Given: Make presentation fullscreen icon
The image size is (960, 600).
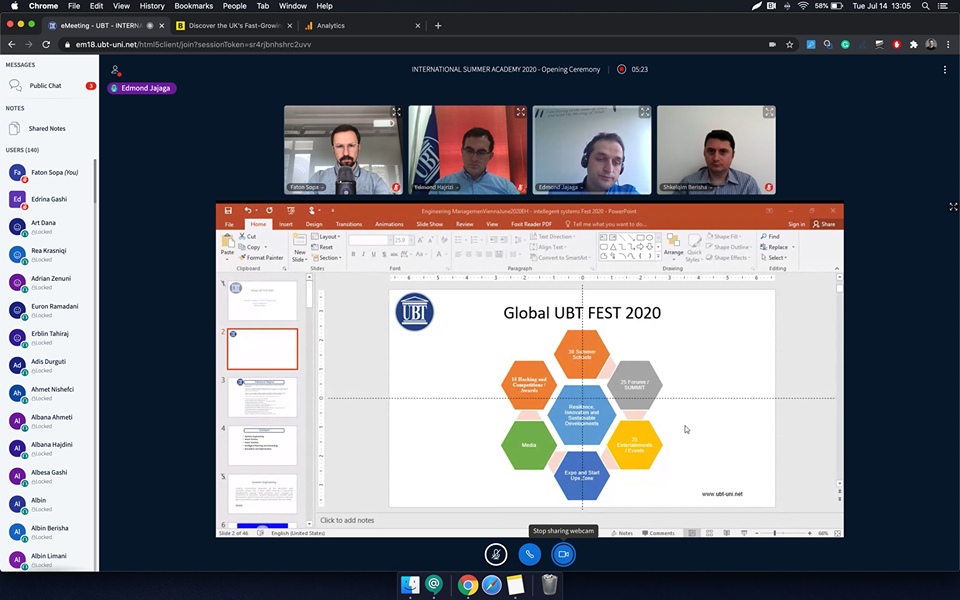Looking at the screenshot, I should pyautogui.click(x=953, y=207).
